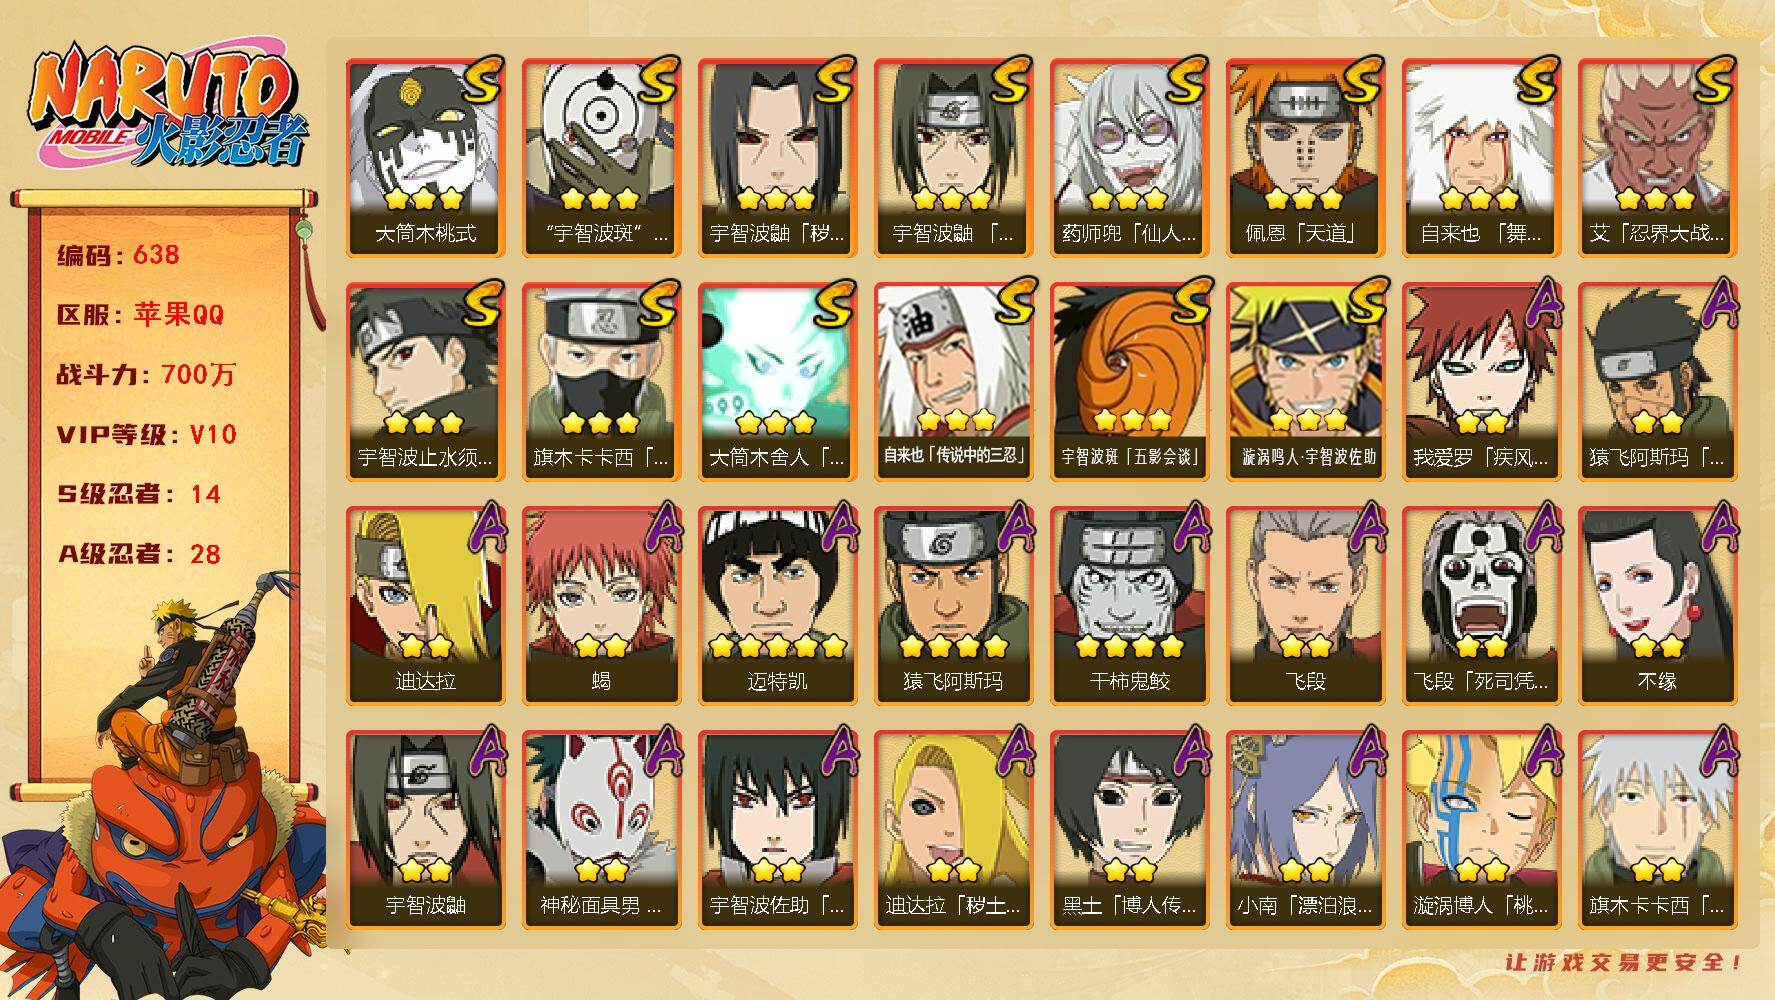Select the 大筒木桃式 ninja card
1775x1000 pixels.
coord(425,158)
